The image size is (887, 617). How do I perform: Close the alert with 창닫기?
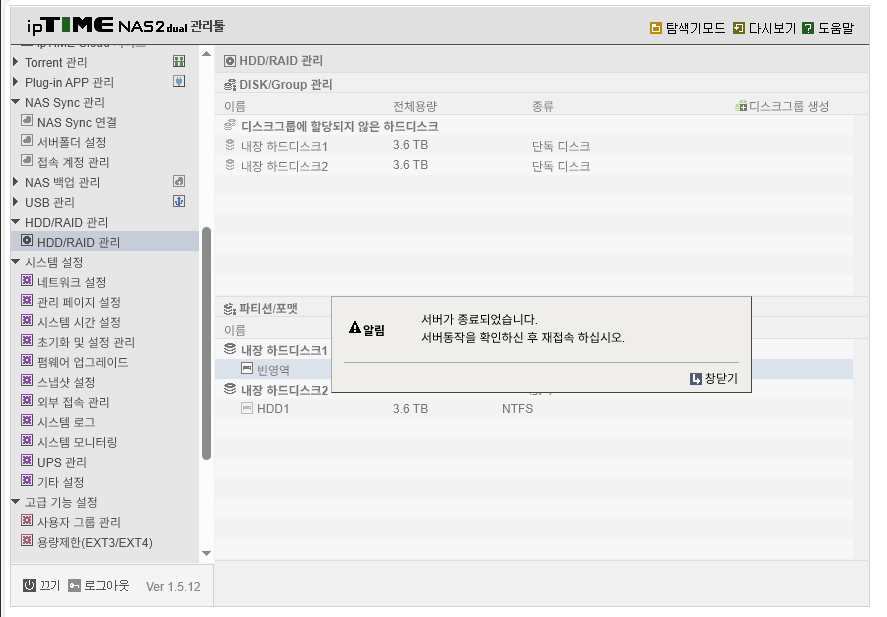(714, 378)
